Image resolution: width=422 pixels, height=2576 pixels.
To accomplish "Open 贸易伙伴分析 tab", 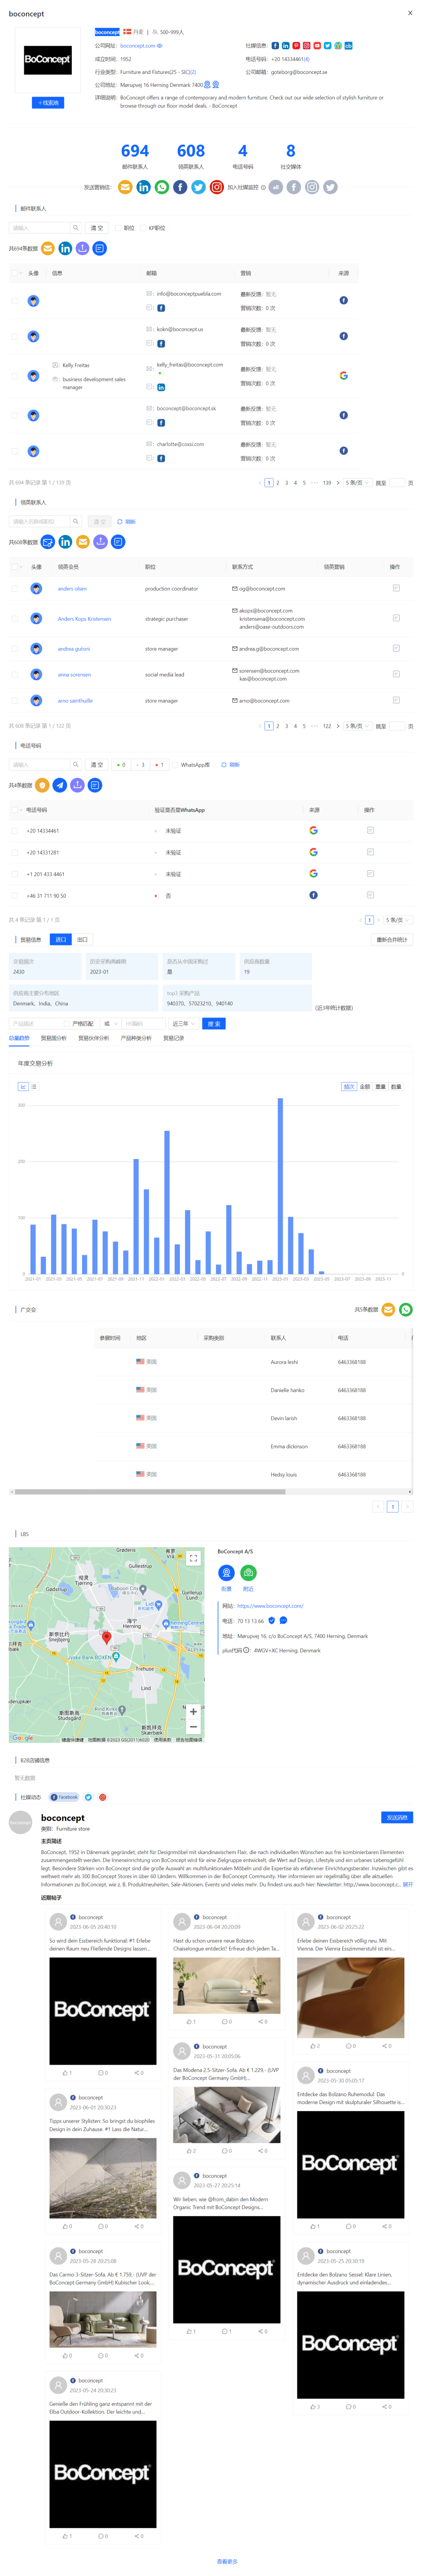I will 94,1038.
